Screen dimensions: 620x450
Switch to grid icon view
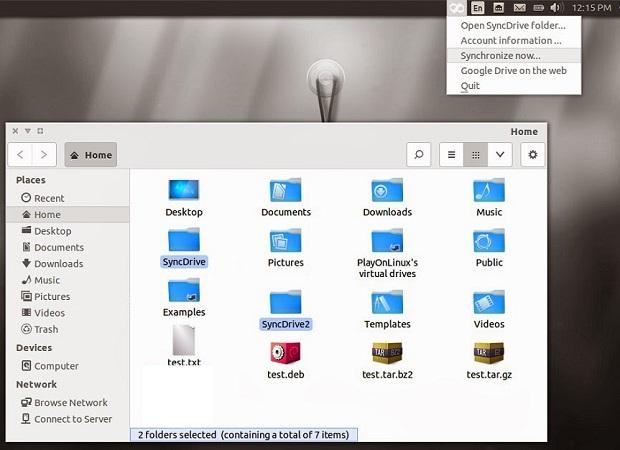pyautogui.click(x=476, y=155)
